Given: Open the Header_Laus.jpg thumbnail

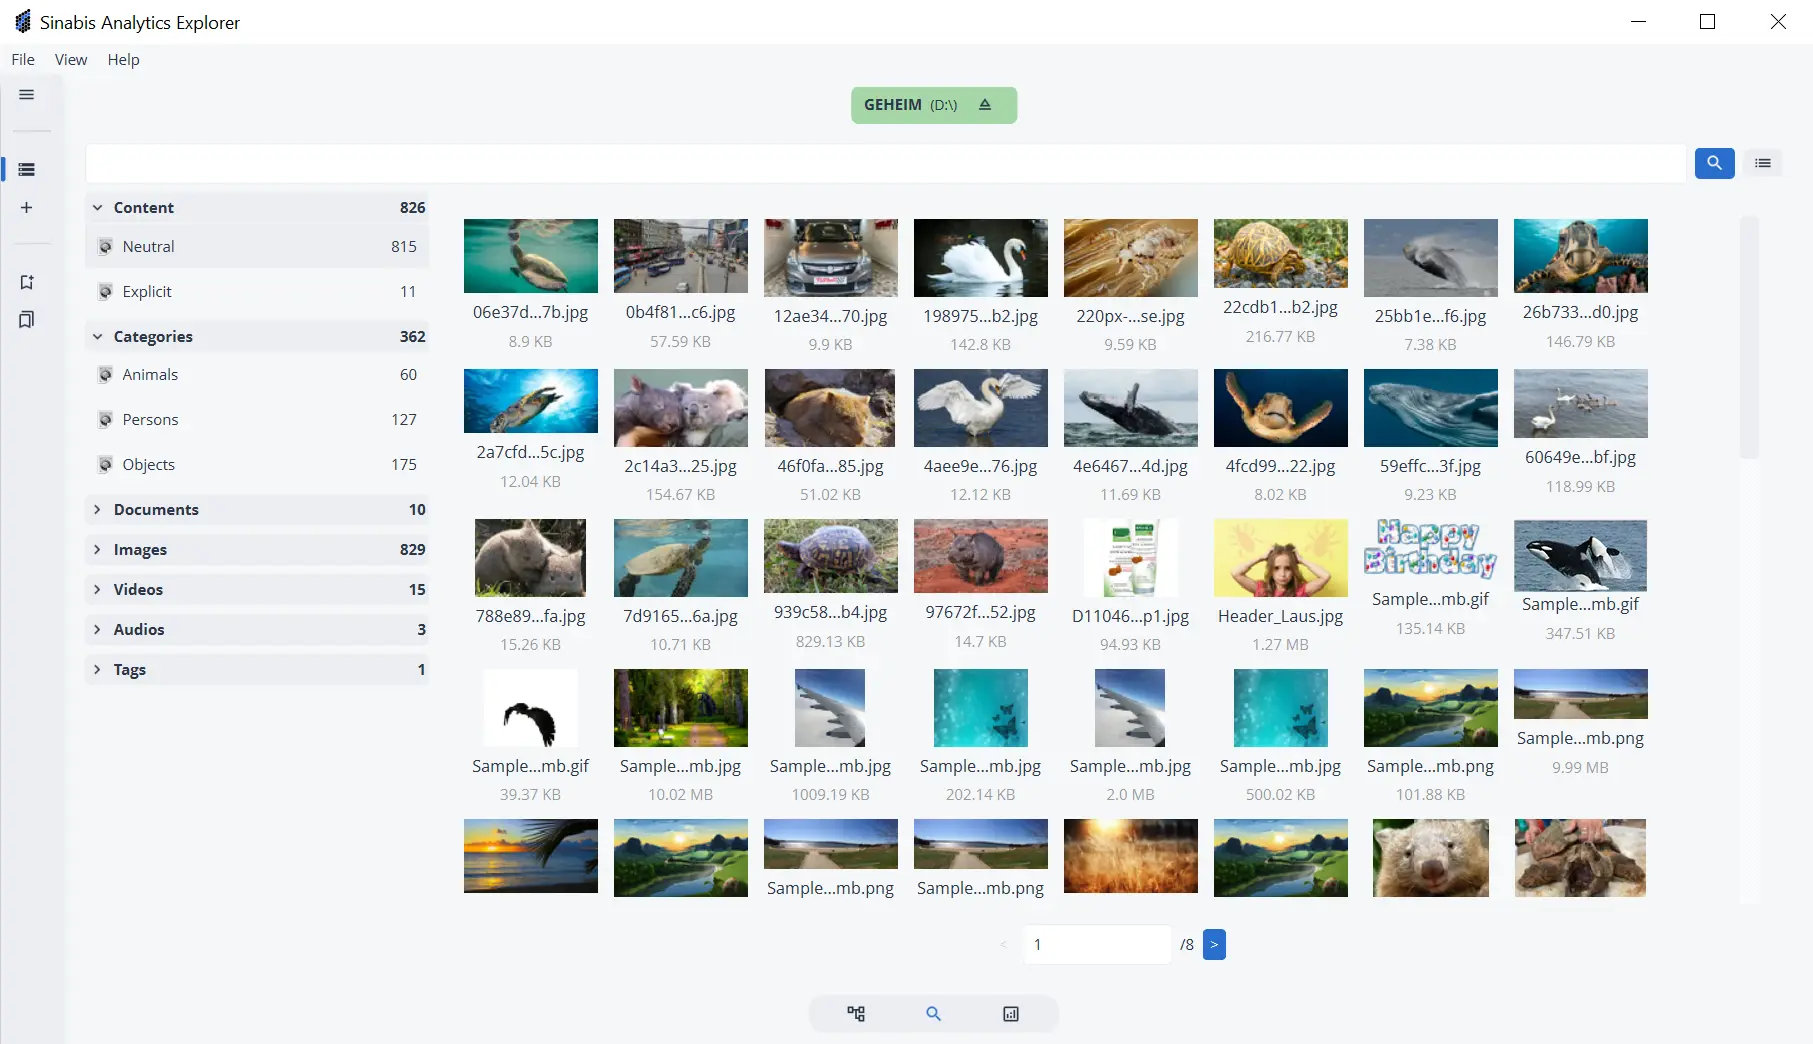Looking at the screenshot, I should [1280, 558].
